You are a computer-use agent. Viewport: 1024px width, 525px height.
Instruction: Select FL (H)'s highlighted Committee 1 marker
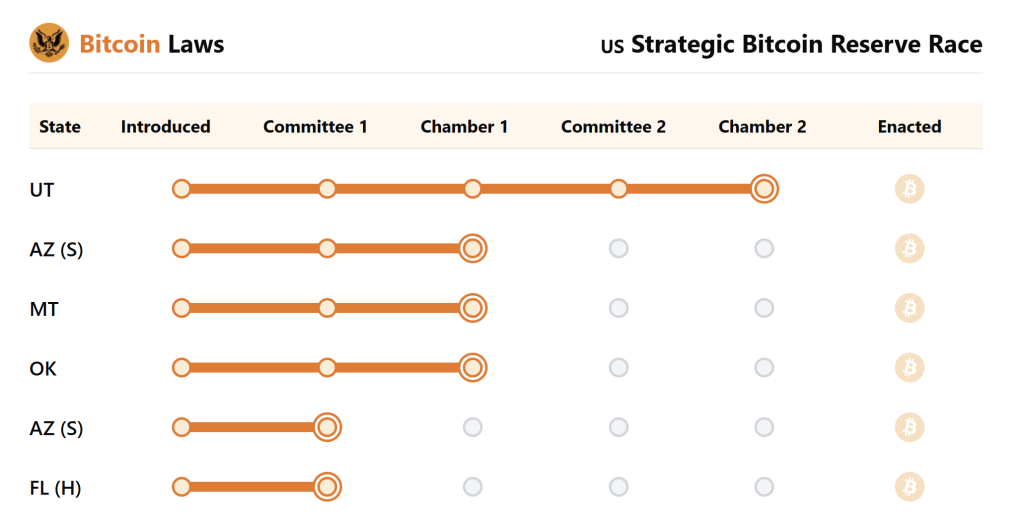pyautogui.click(x=327, y=487)
